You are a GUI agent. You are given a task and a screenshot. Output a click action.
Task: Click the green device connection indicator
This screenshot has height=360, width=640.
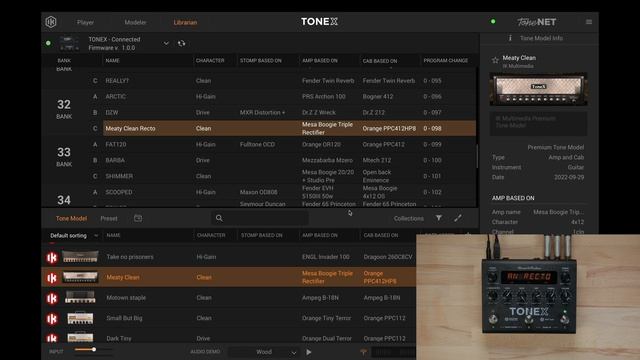point(49,43)
